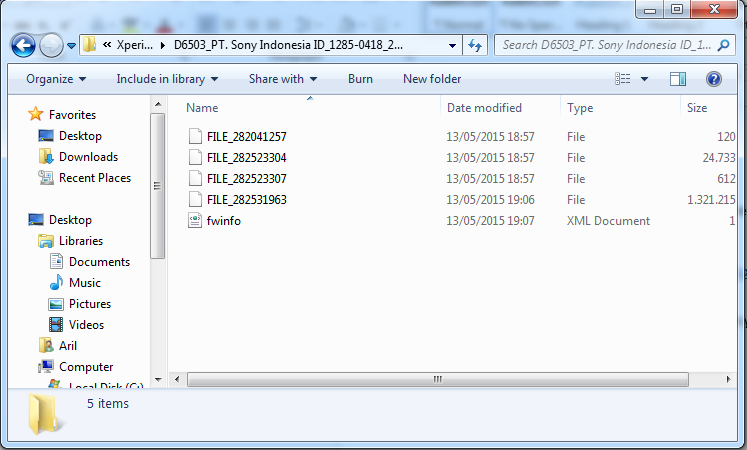The width and height of the screenshot is (747, 450).
Task: Select file FILE_282523307
Action: (246, 179)
